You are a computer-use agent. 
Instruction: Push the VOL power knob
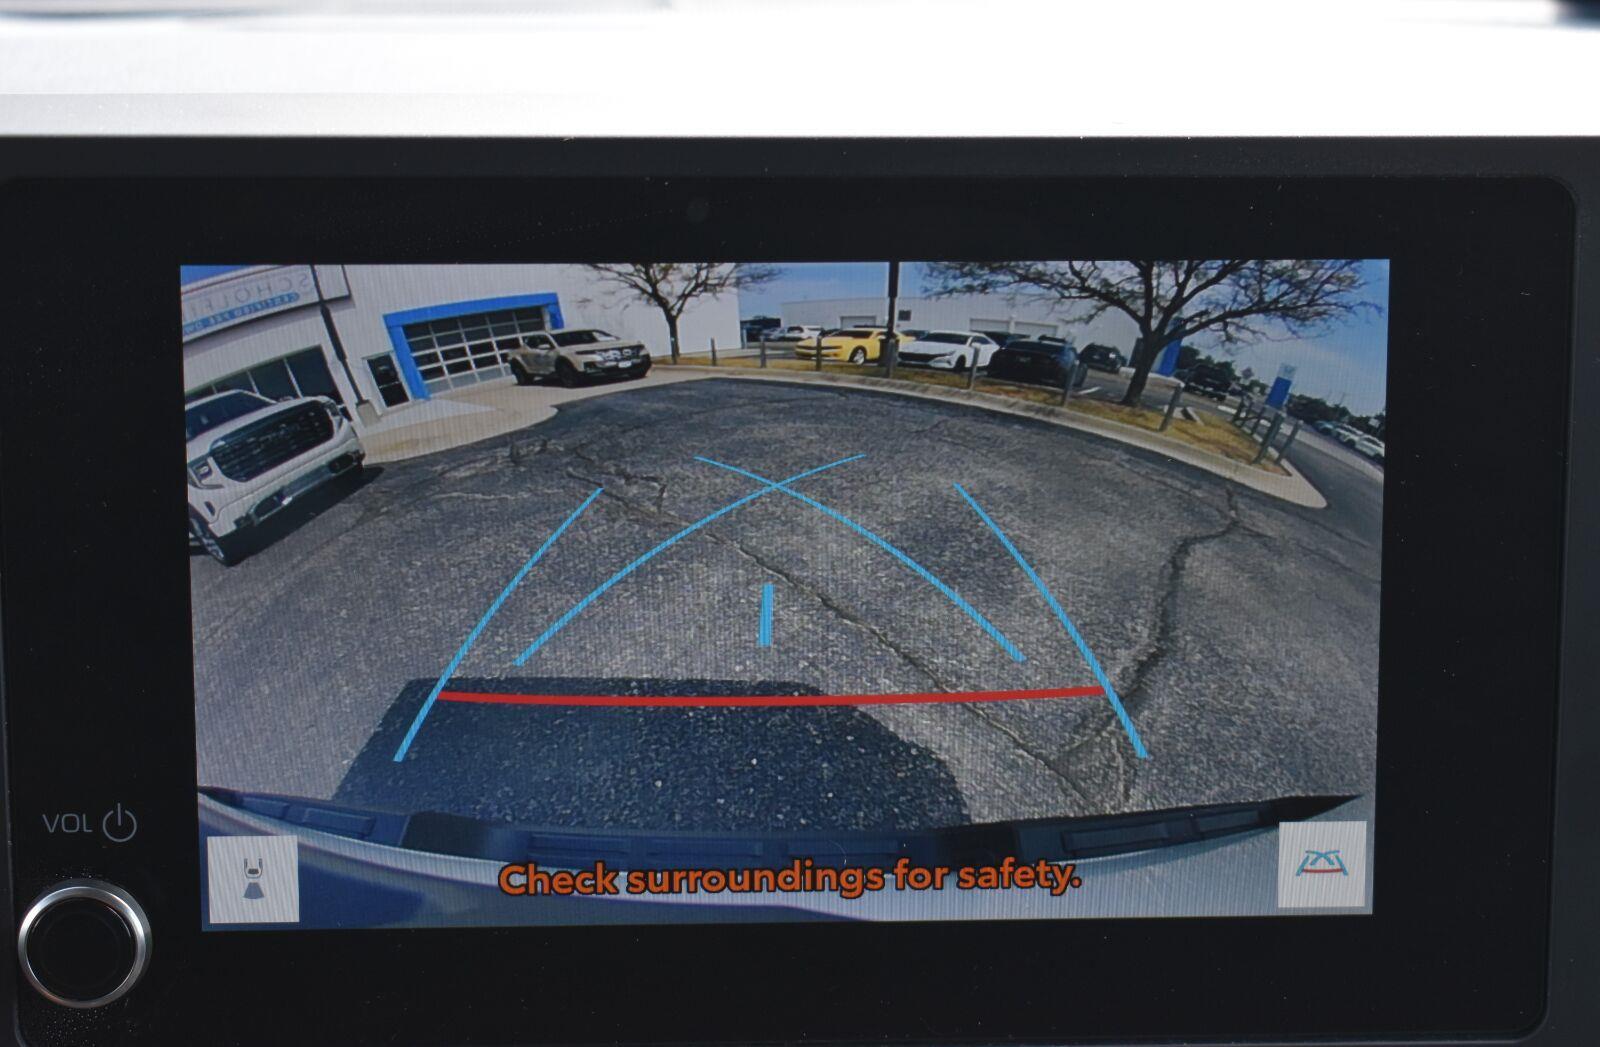pyautogui.click(x=84, y=942)
